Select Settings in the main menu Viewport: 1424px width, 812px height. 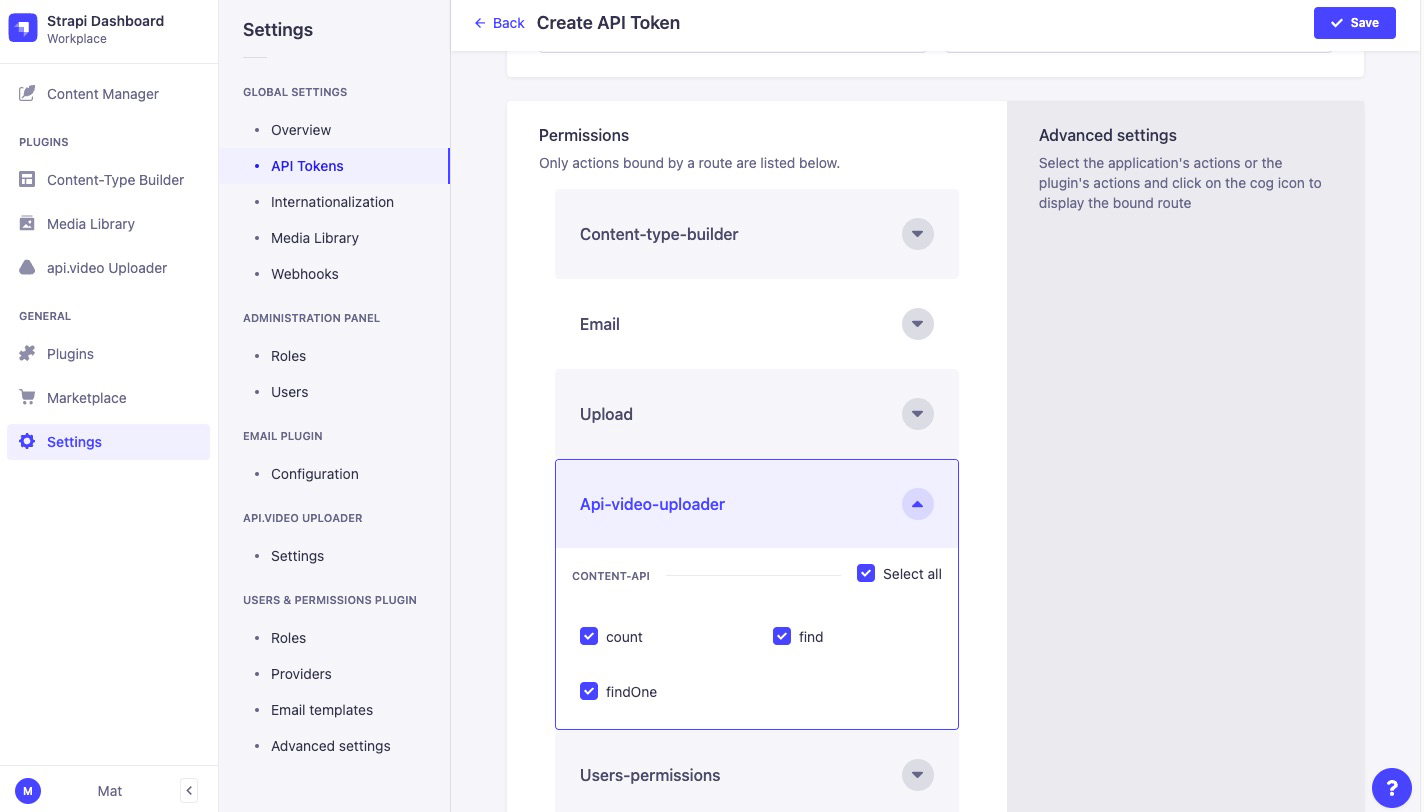tap(108, 442)
